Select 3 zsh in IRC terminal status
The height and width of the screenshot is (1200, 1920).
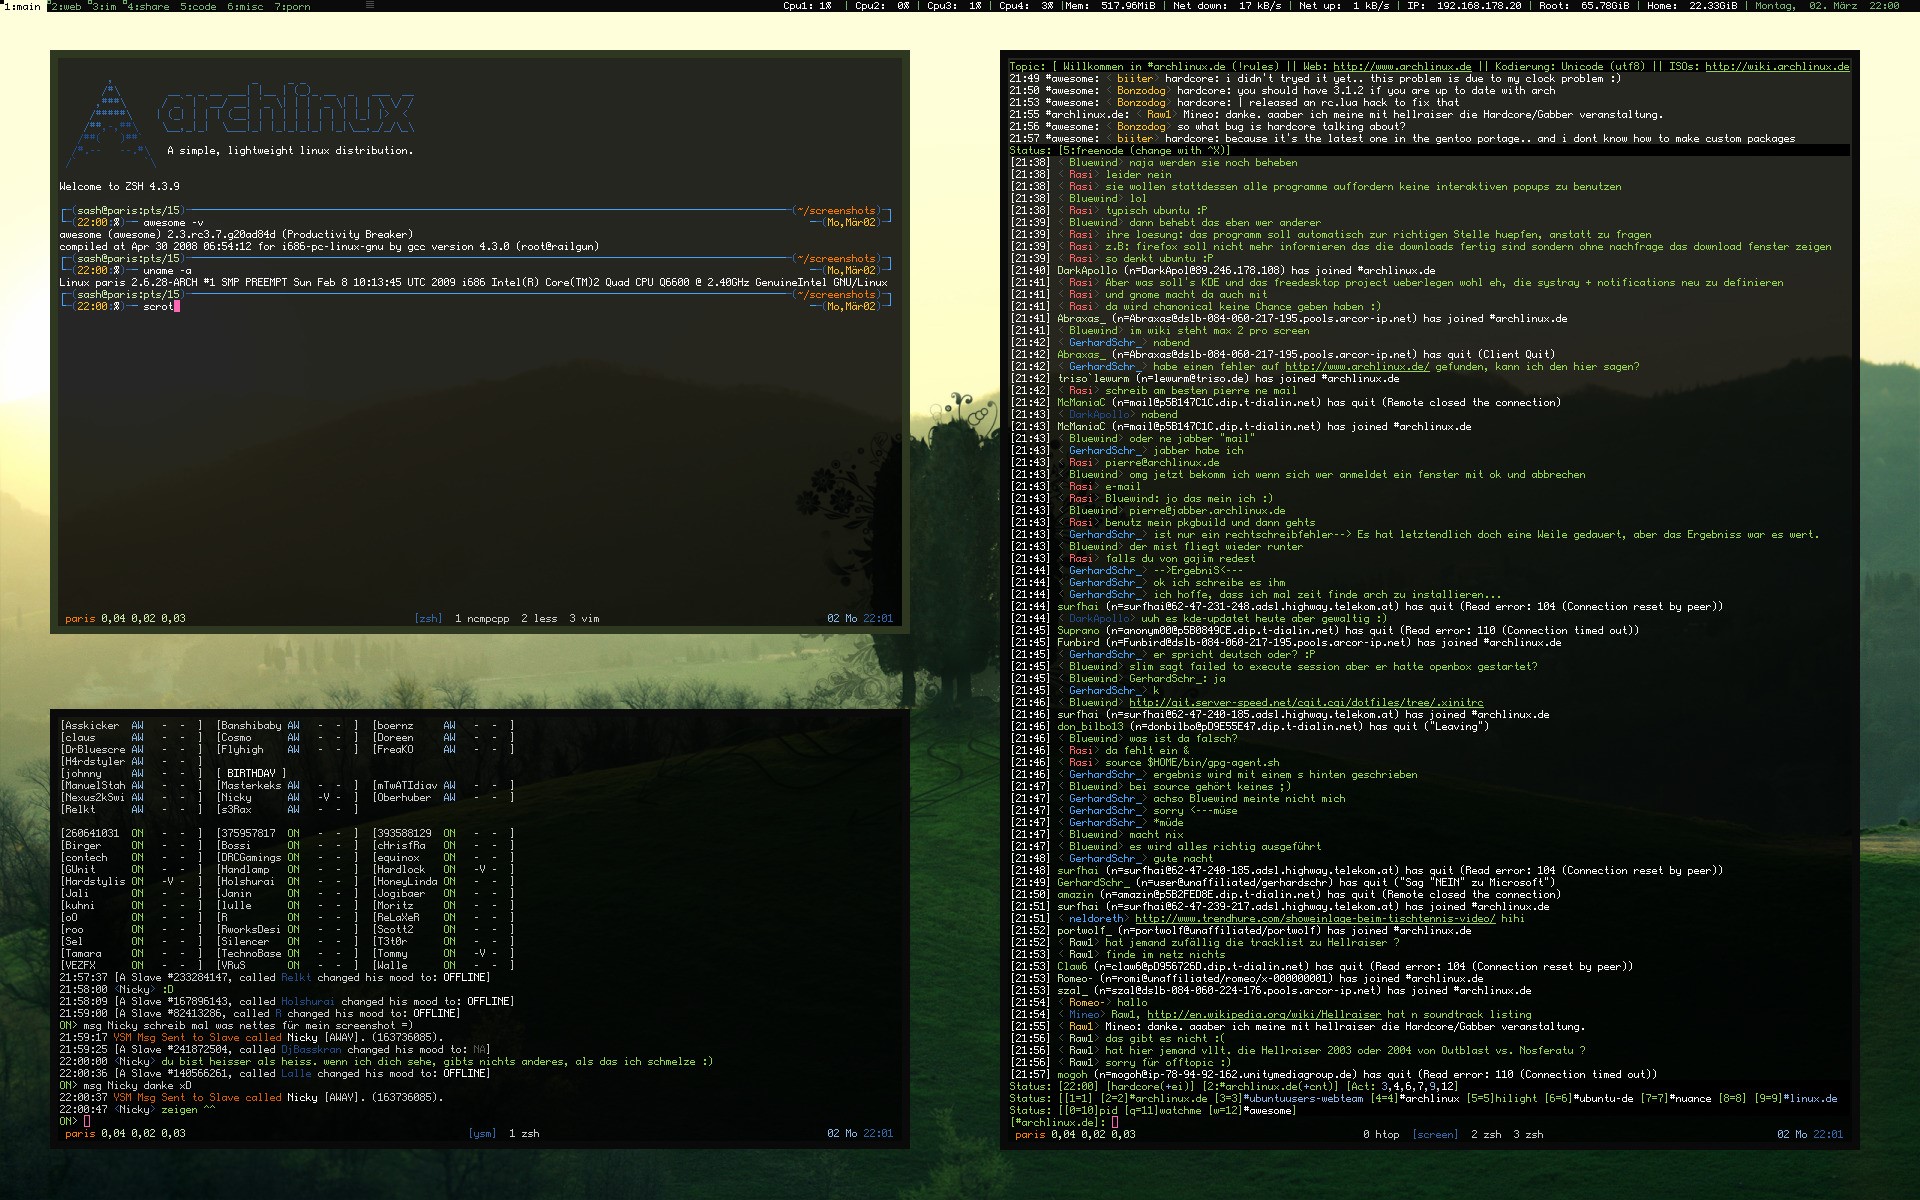pos(1528,1134)
